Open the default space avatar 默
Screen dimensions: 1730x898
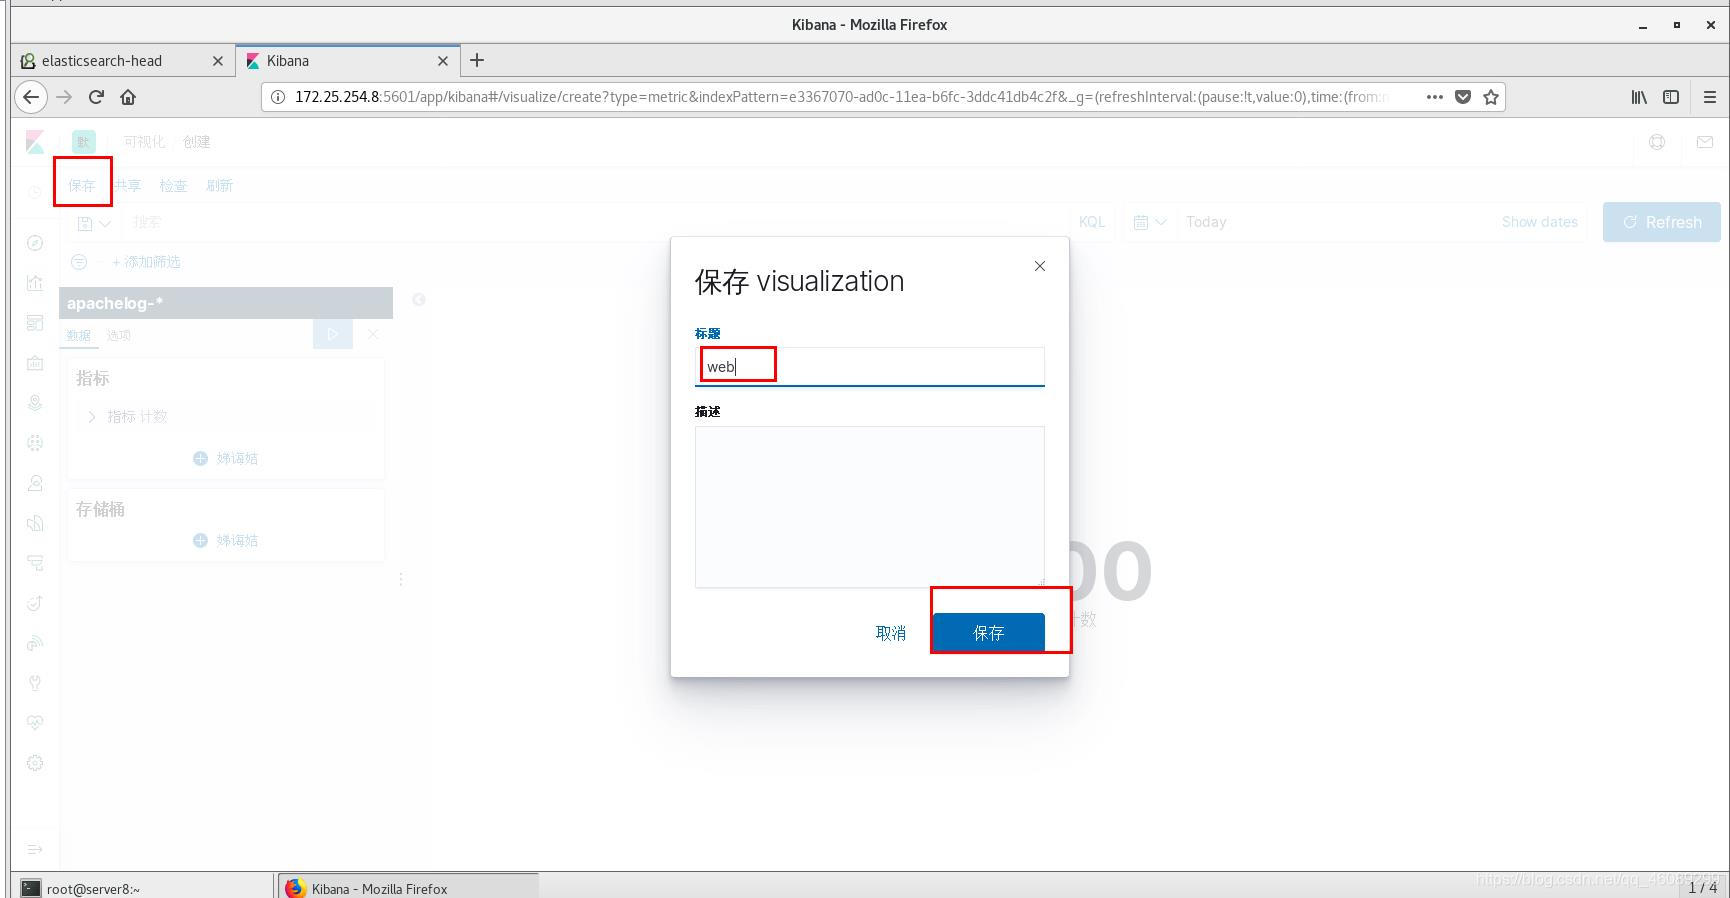pos(84,142)
